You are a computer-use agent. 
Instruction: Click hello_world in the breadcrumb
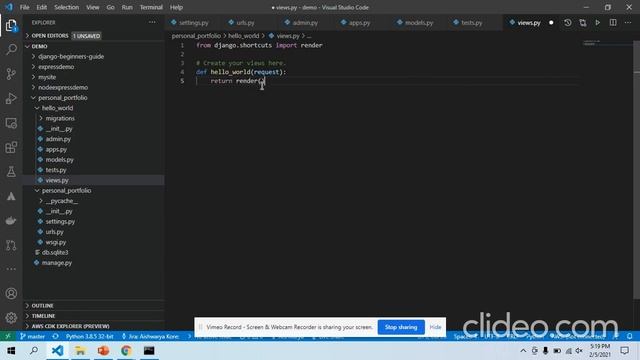click(x=243, y=36)
